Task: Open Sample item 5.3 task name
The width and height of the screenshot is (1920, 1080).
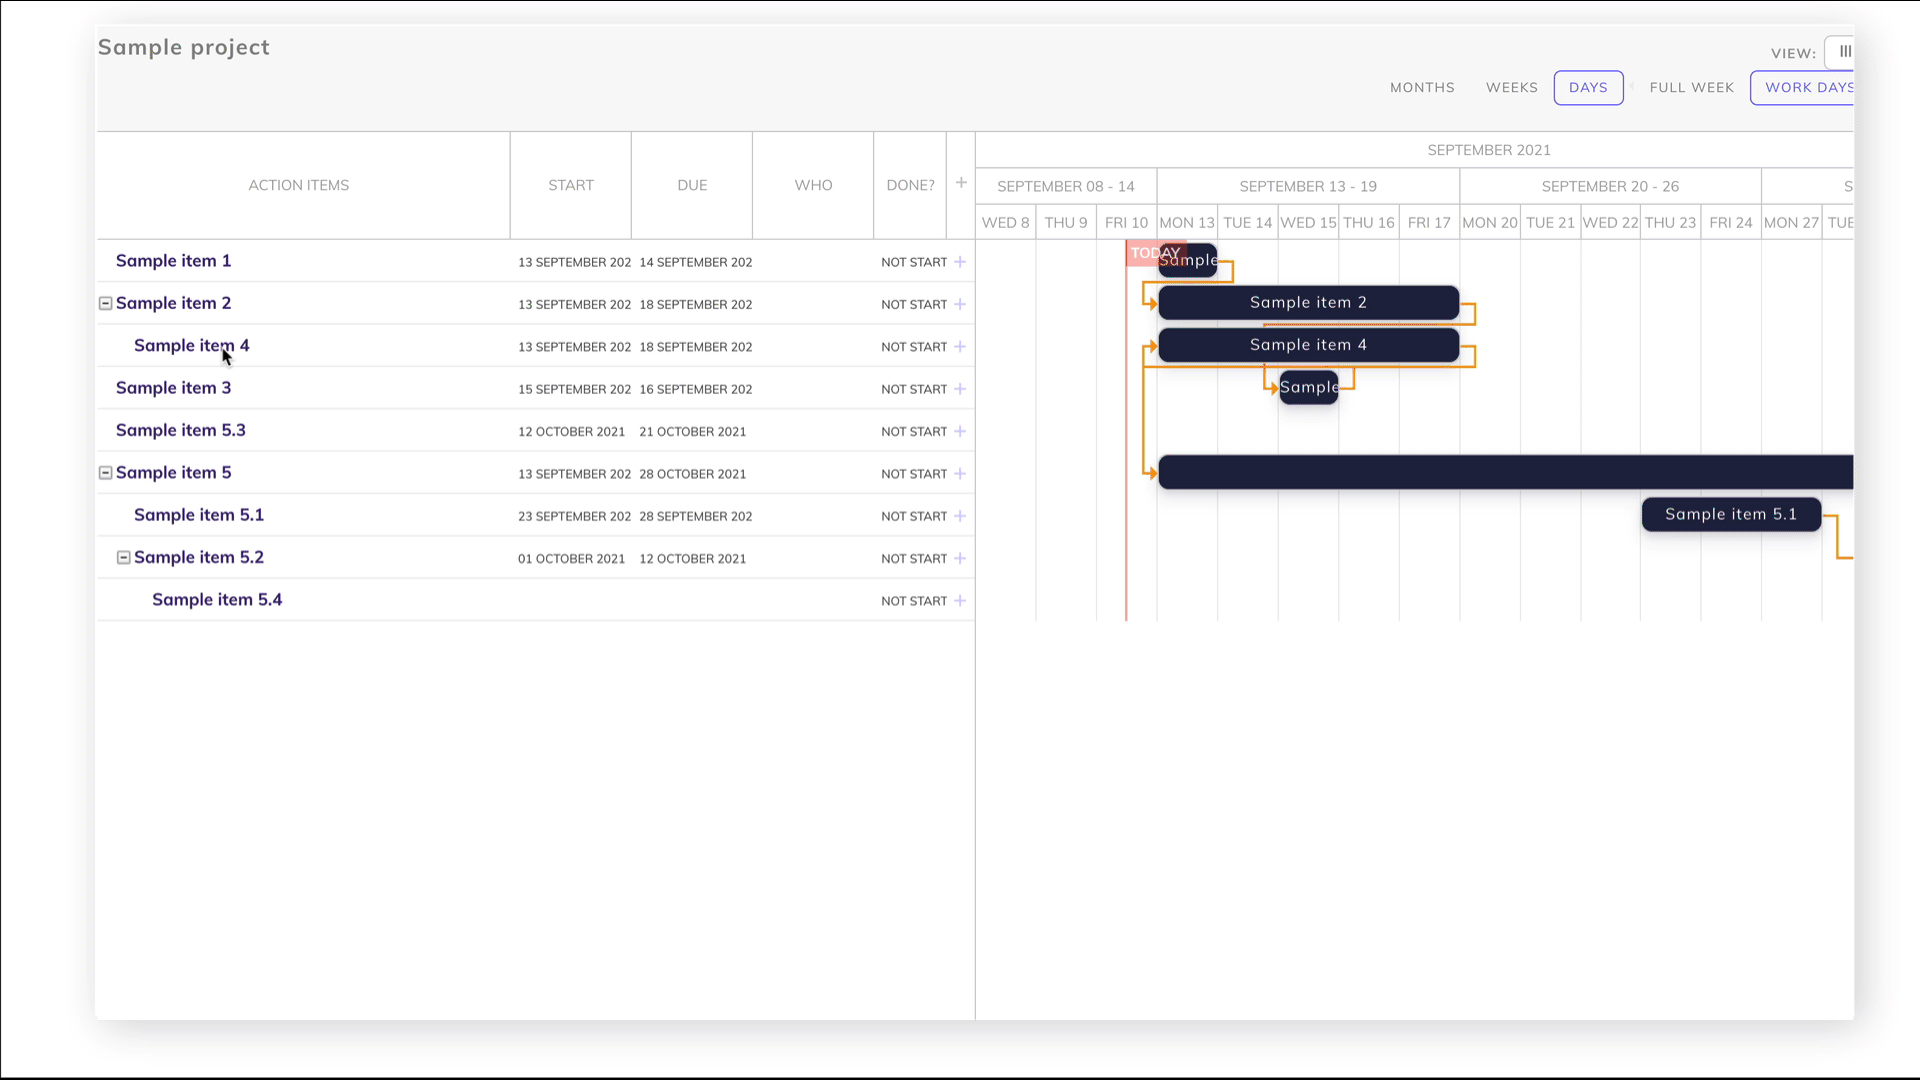Action: click(181, 430)
